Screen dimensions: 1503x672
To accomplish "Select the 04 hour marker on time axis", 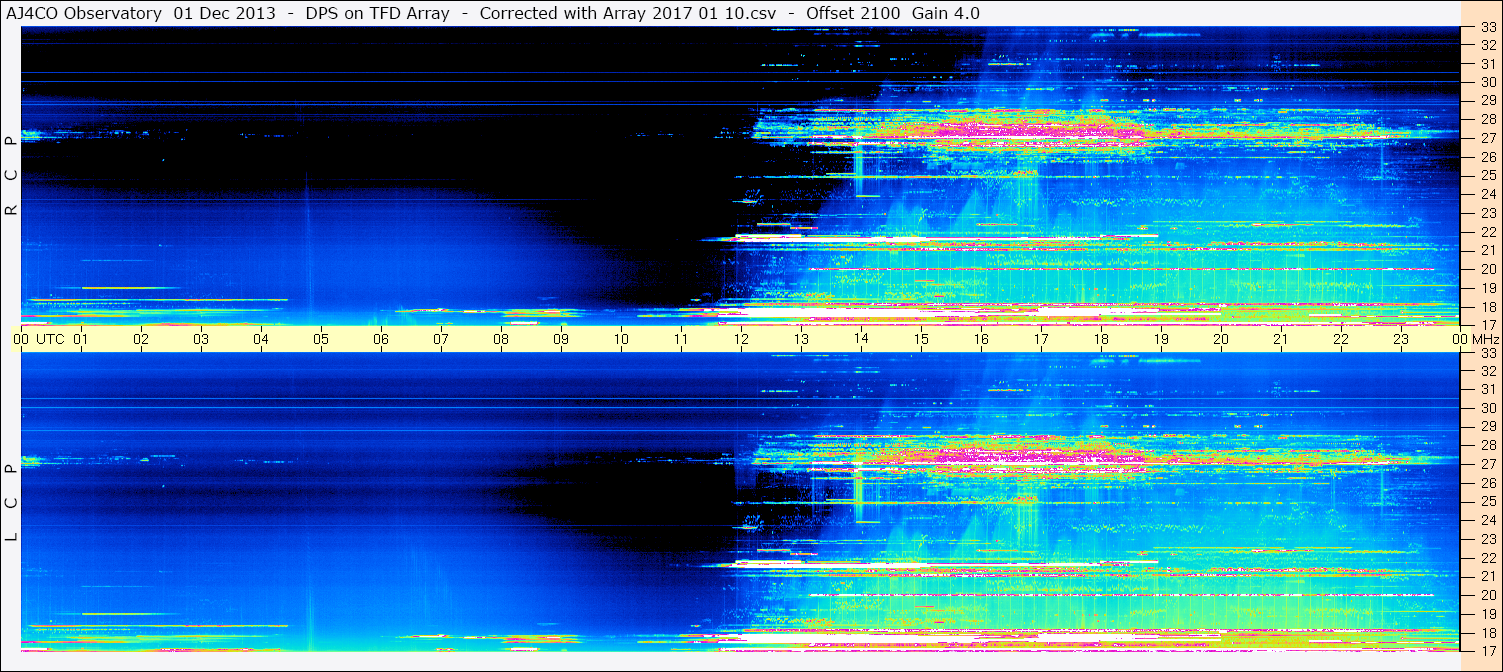I will click(261, 339).
